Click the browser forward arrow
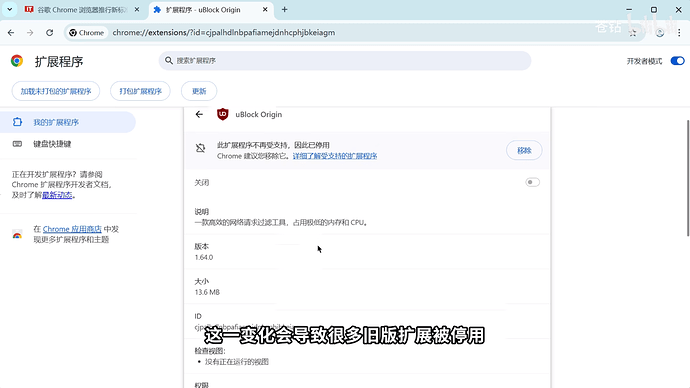Viewport: 690px width, 388px height. click(x=30, y=33)
